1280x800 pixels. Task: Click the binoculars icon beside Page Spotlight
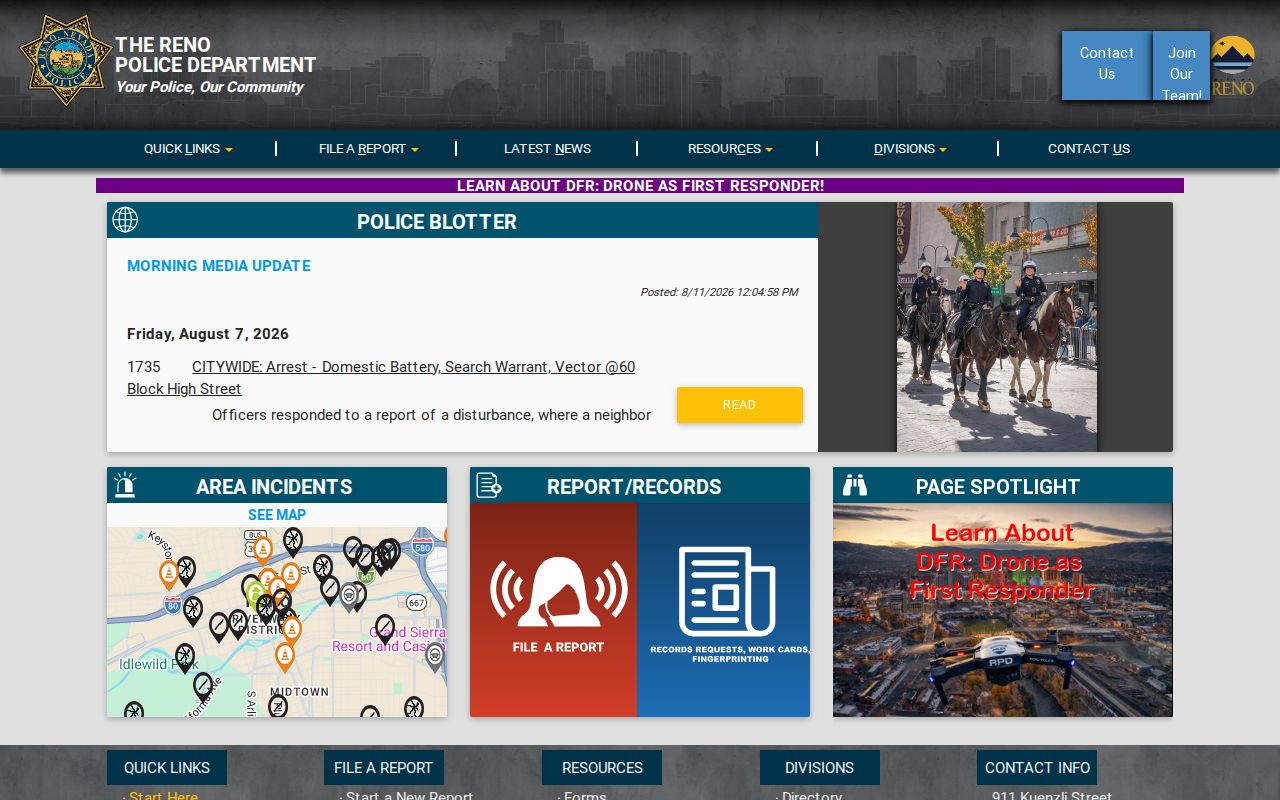click(855, 486)
